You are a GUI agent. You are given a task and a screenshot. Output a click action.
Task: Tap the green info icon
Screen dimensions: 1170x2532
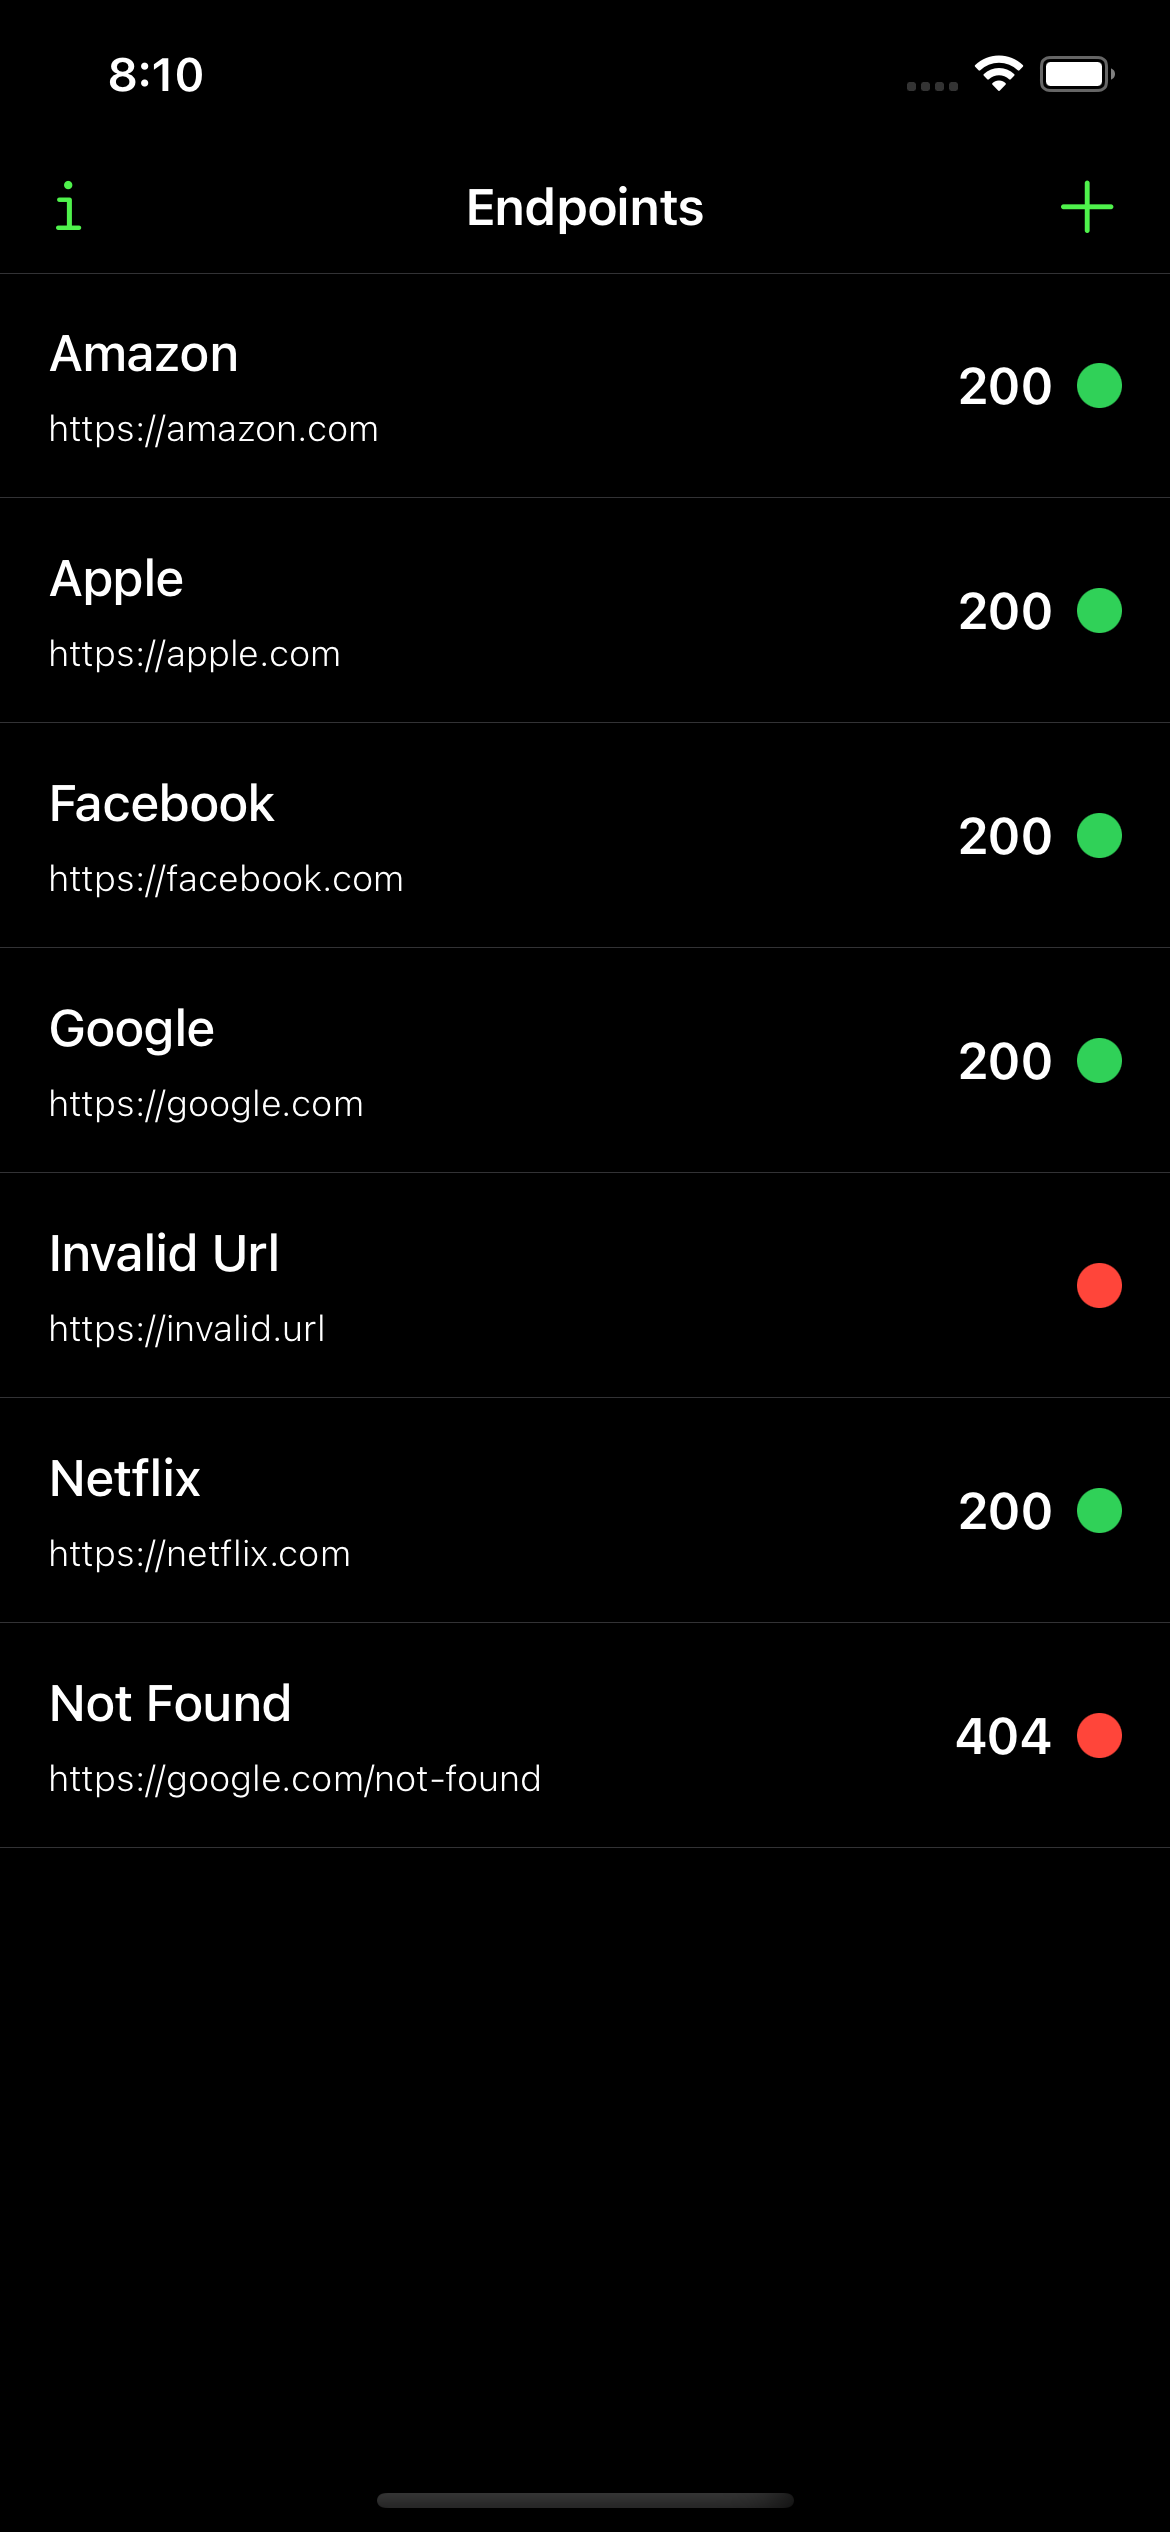click(68, 207)
